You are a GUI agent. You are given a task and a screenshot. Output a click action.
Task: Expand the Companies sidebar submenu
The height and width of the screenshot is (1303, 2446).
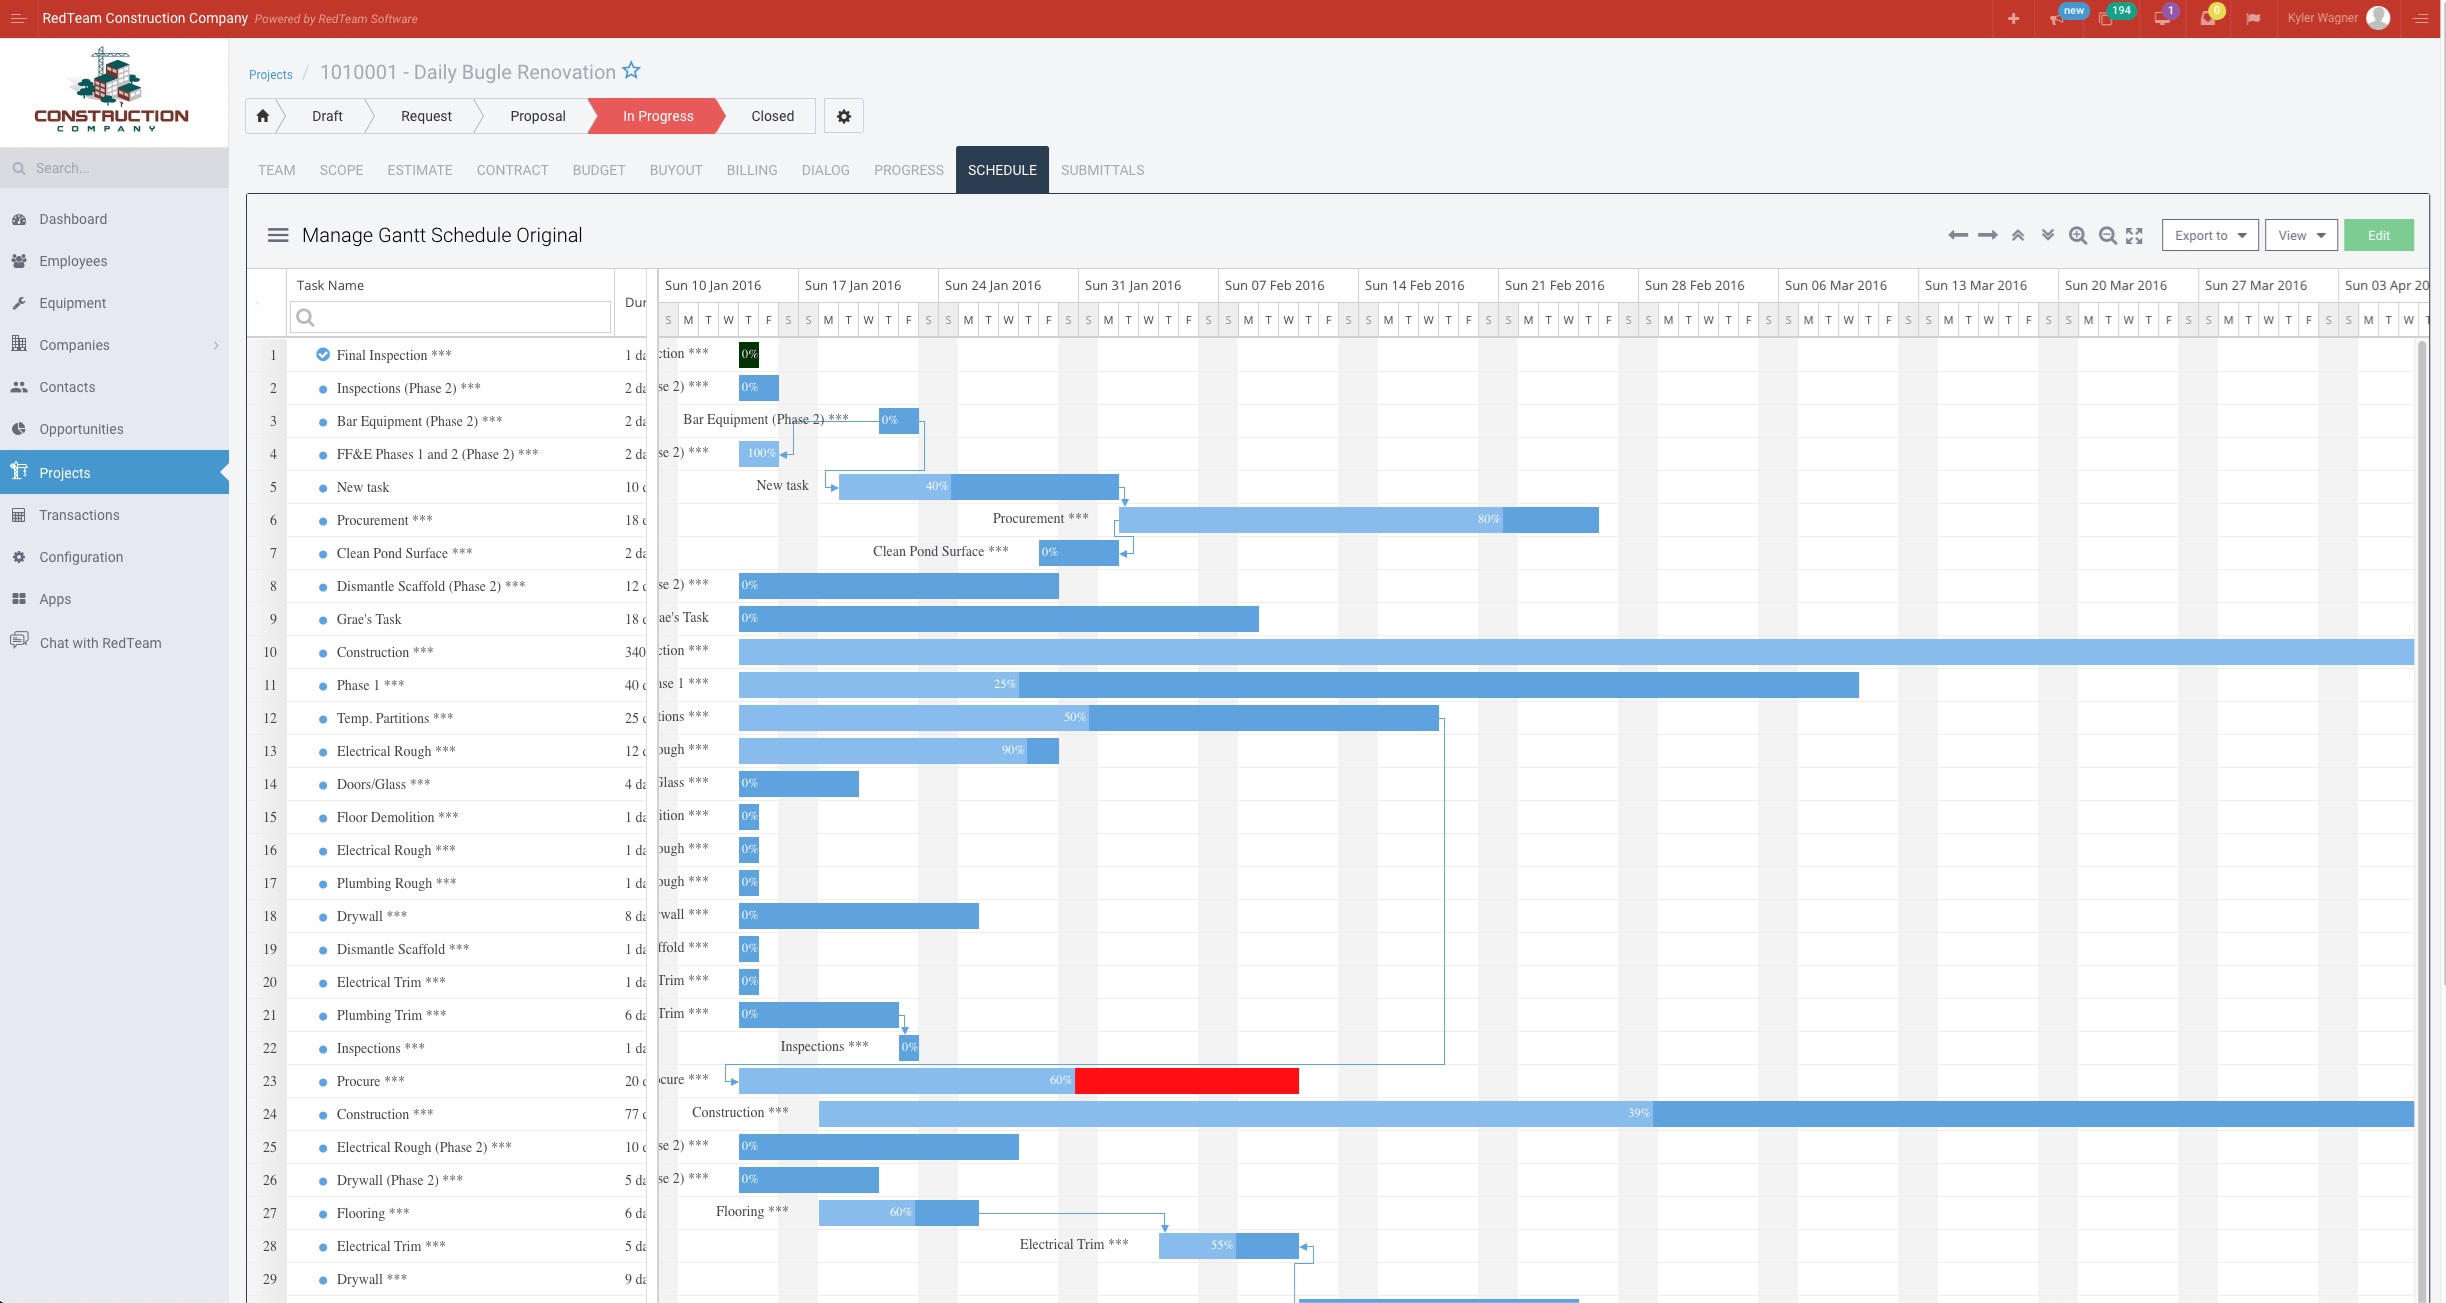pyautogui.click(x=215, y=345)
